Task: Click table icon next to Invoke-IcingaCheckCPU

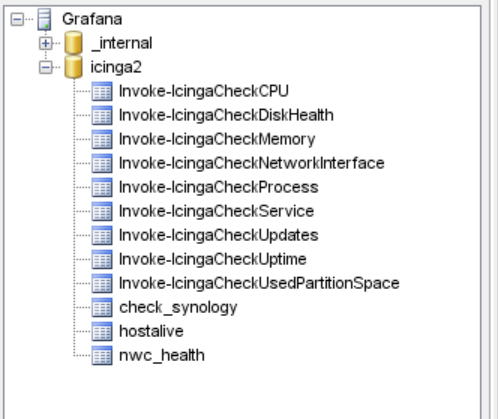Action: 102,91
